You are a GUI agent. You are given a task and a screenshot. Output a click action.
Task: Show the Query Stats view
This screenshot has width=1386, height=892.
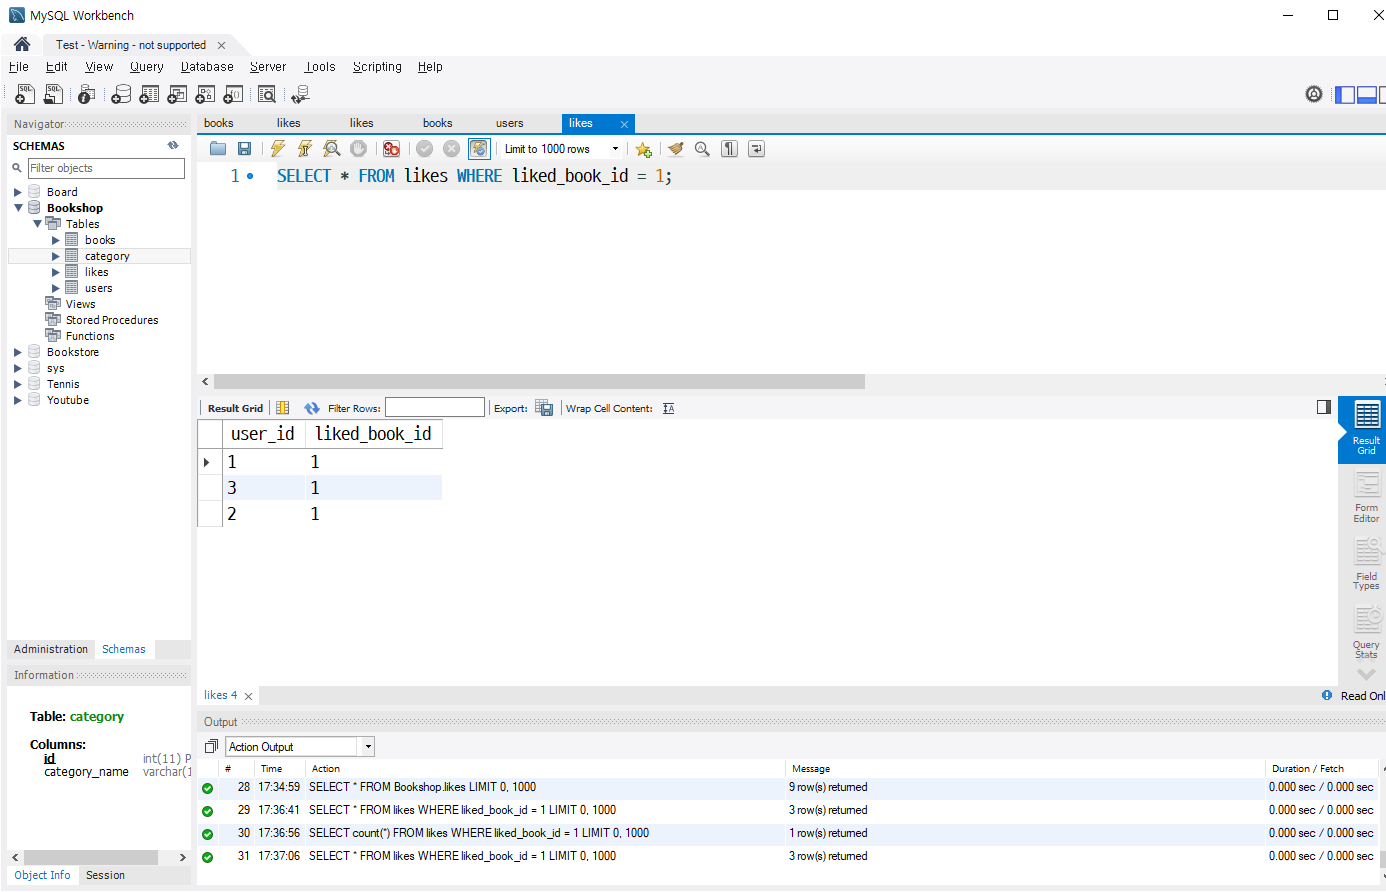pos(1366,633)
